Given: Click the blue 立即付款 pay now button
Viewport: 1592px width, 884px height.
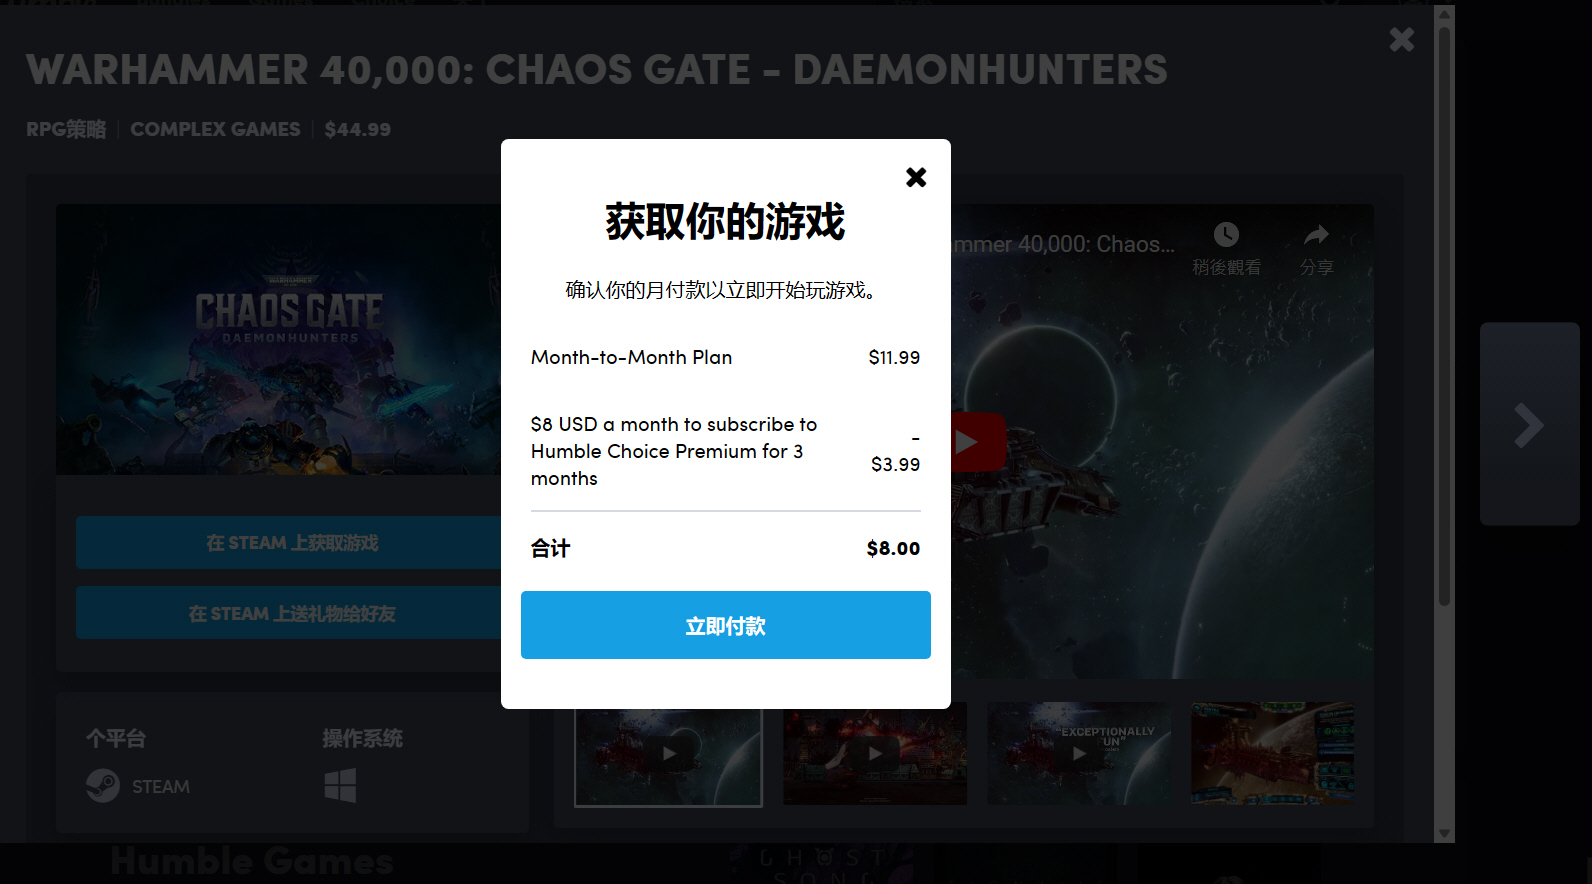Looking at the screenshot, I should (x=726, y=625).
